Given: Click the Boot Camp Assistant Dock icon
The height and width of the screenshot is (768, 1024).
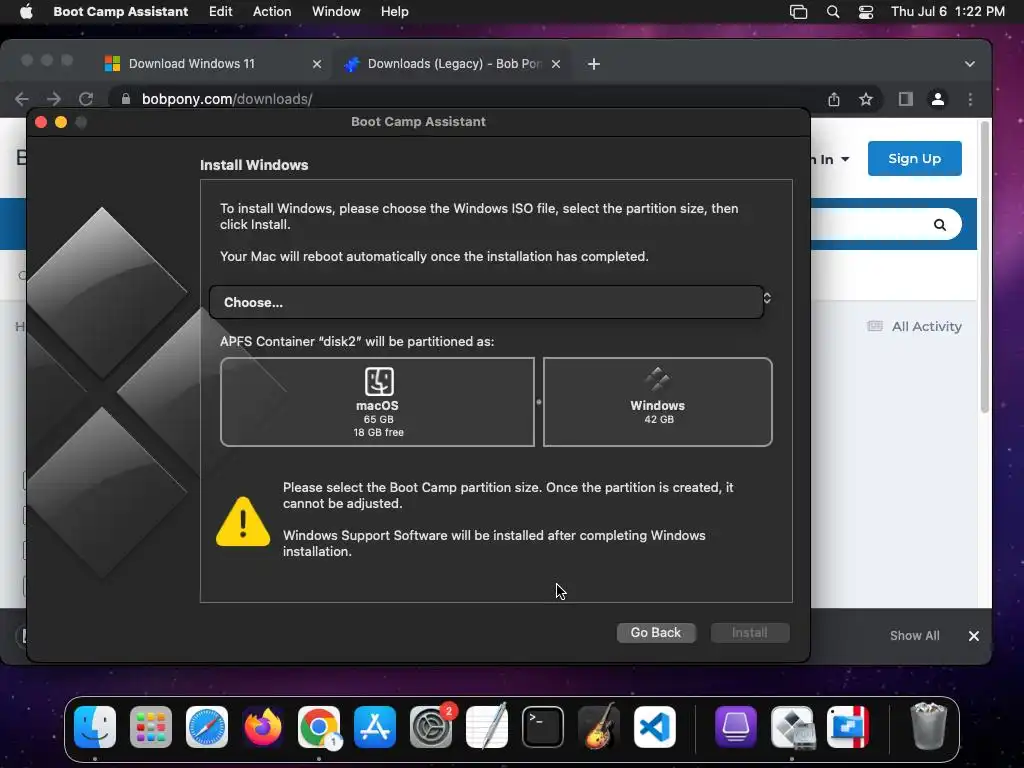Looking at the screenshot, I should tap(792, 727).
